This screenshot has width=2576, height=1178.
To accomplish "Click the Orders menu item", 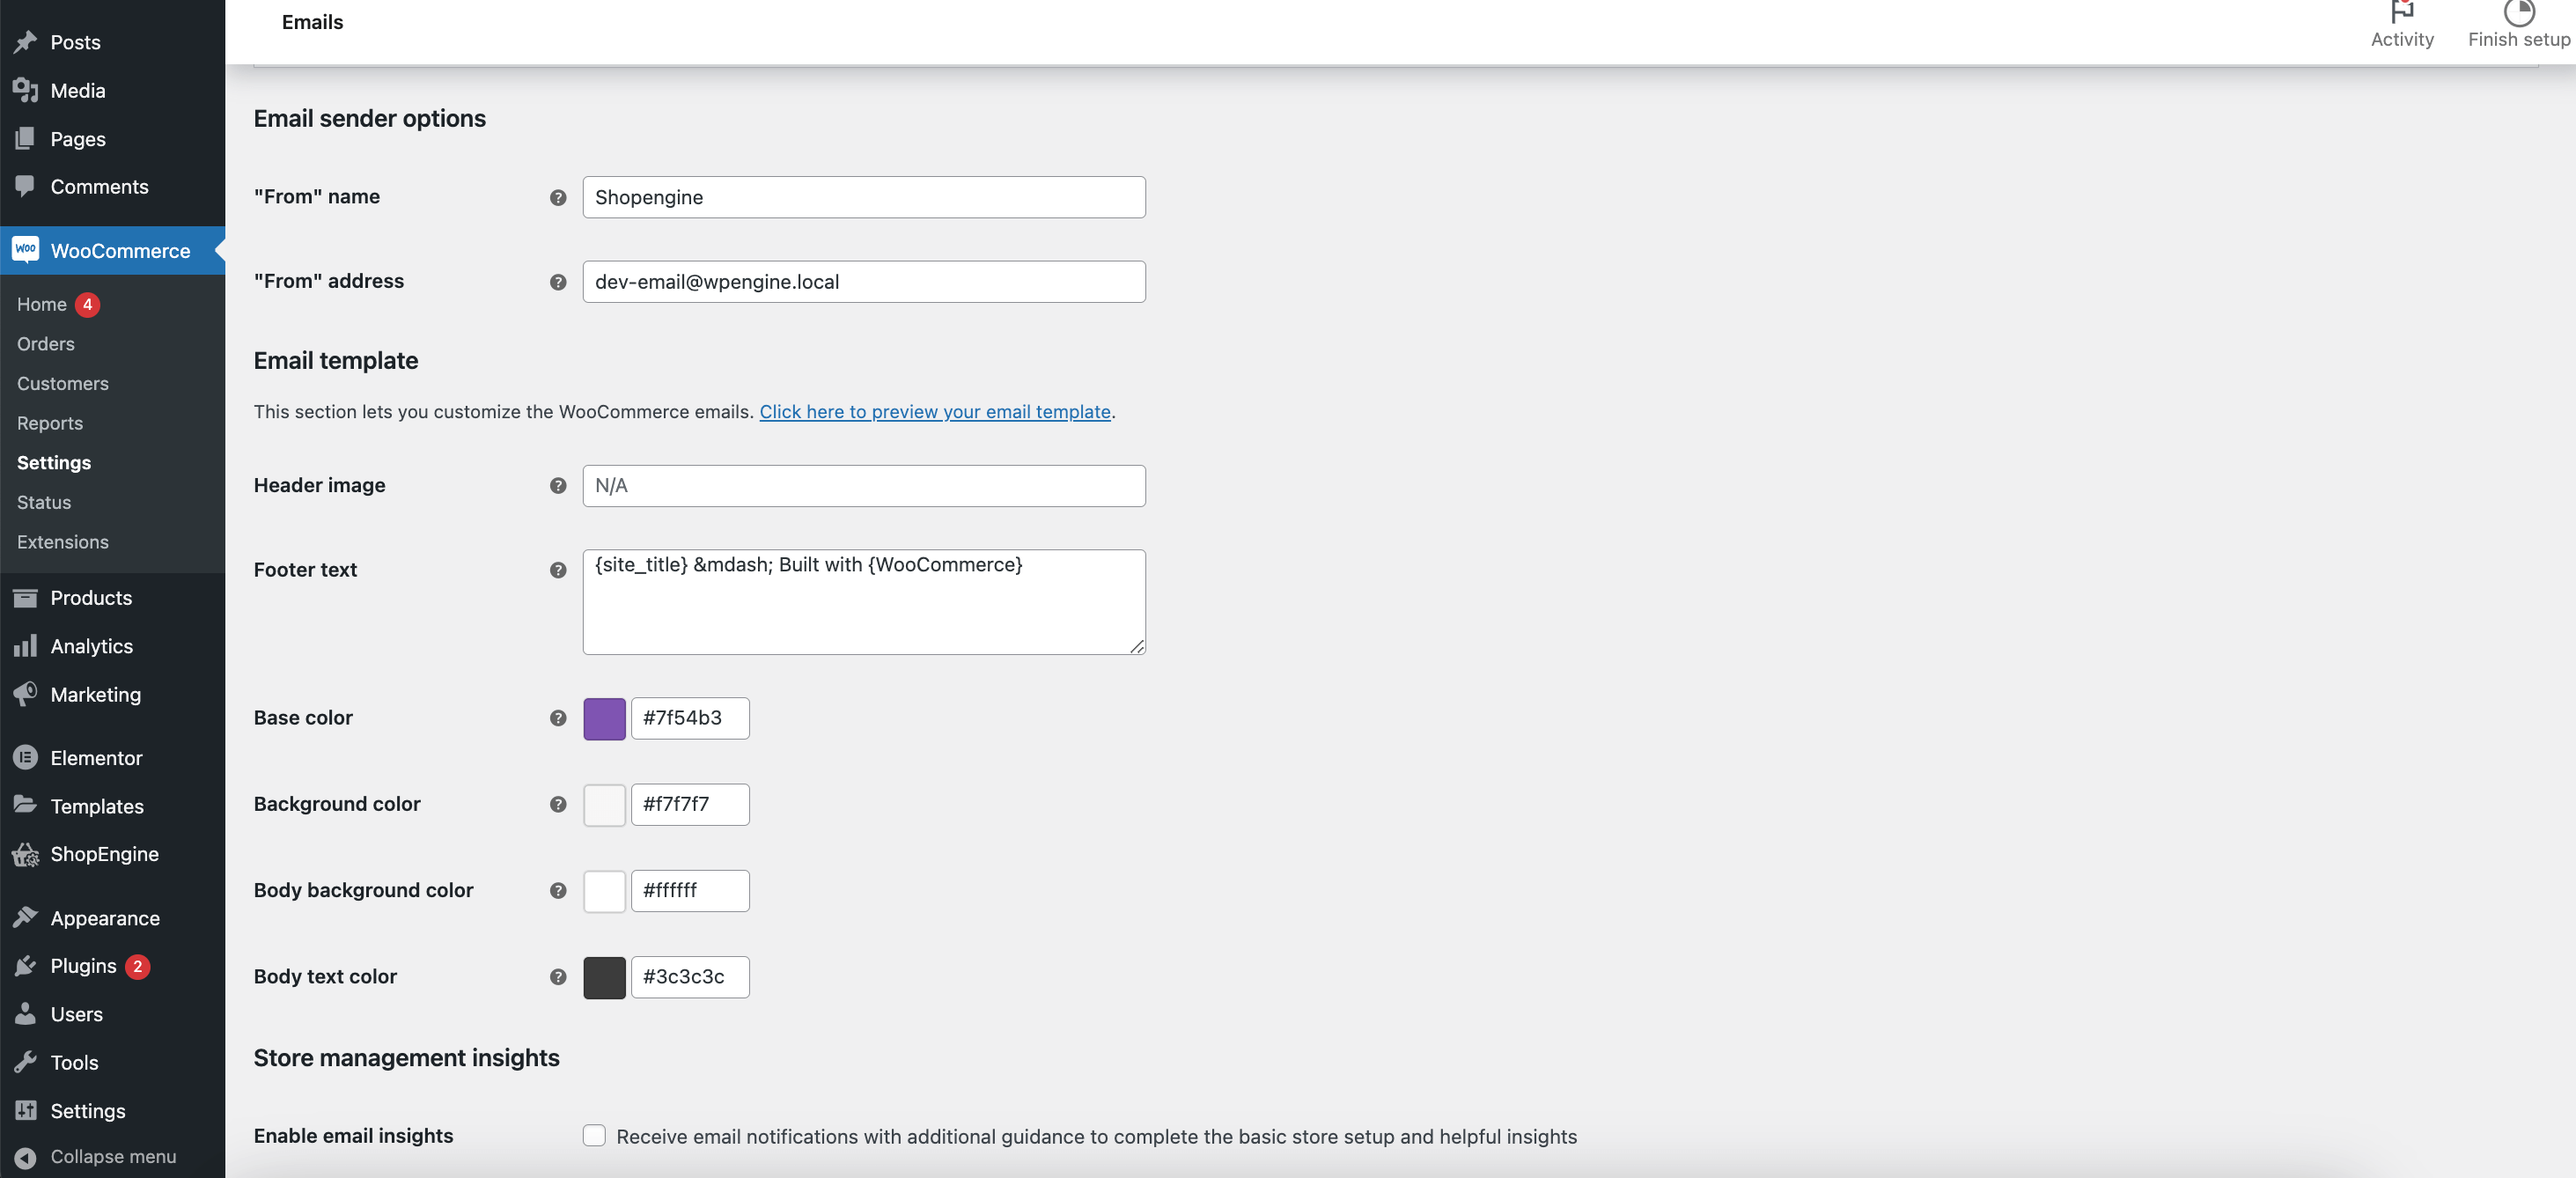I will click(44, 342).
